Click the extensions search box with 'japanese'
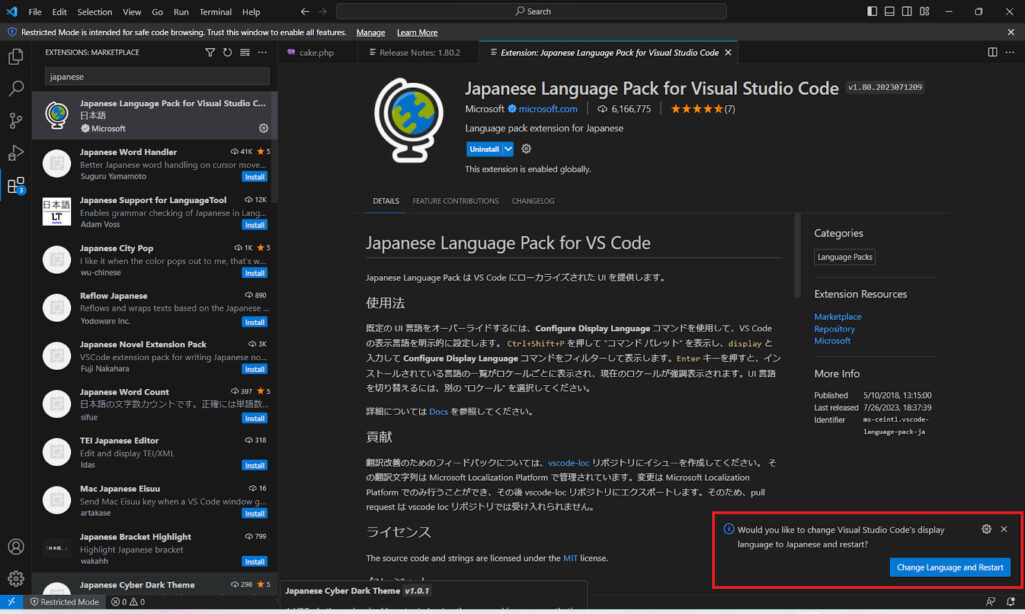Image resolution: width=1025 pixels, height=614 pixels. (157, 77)
